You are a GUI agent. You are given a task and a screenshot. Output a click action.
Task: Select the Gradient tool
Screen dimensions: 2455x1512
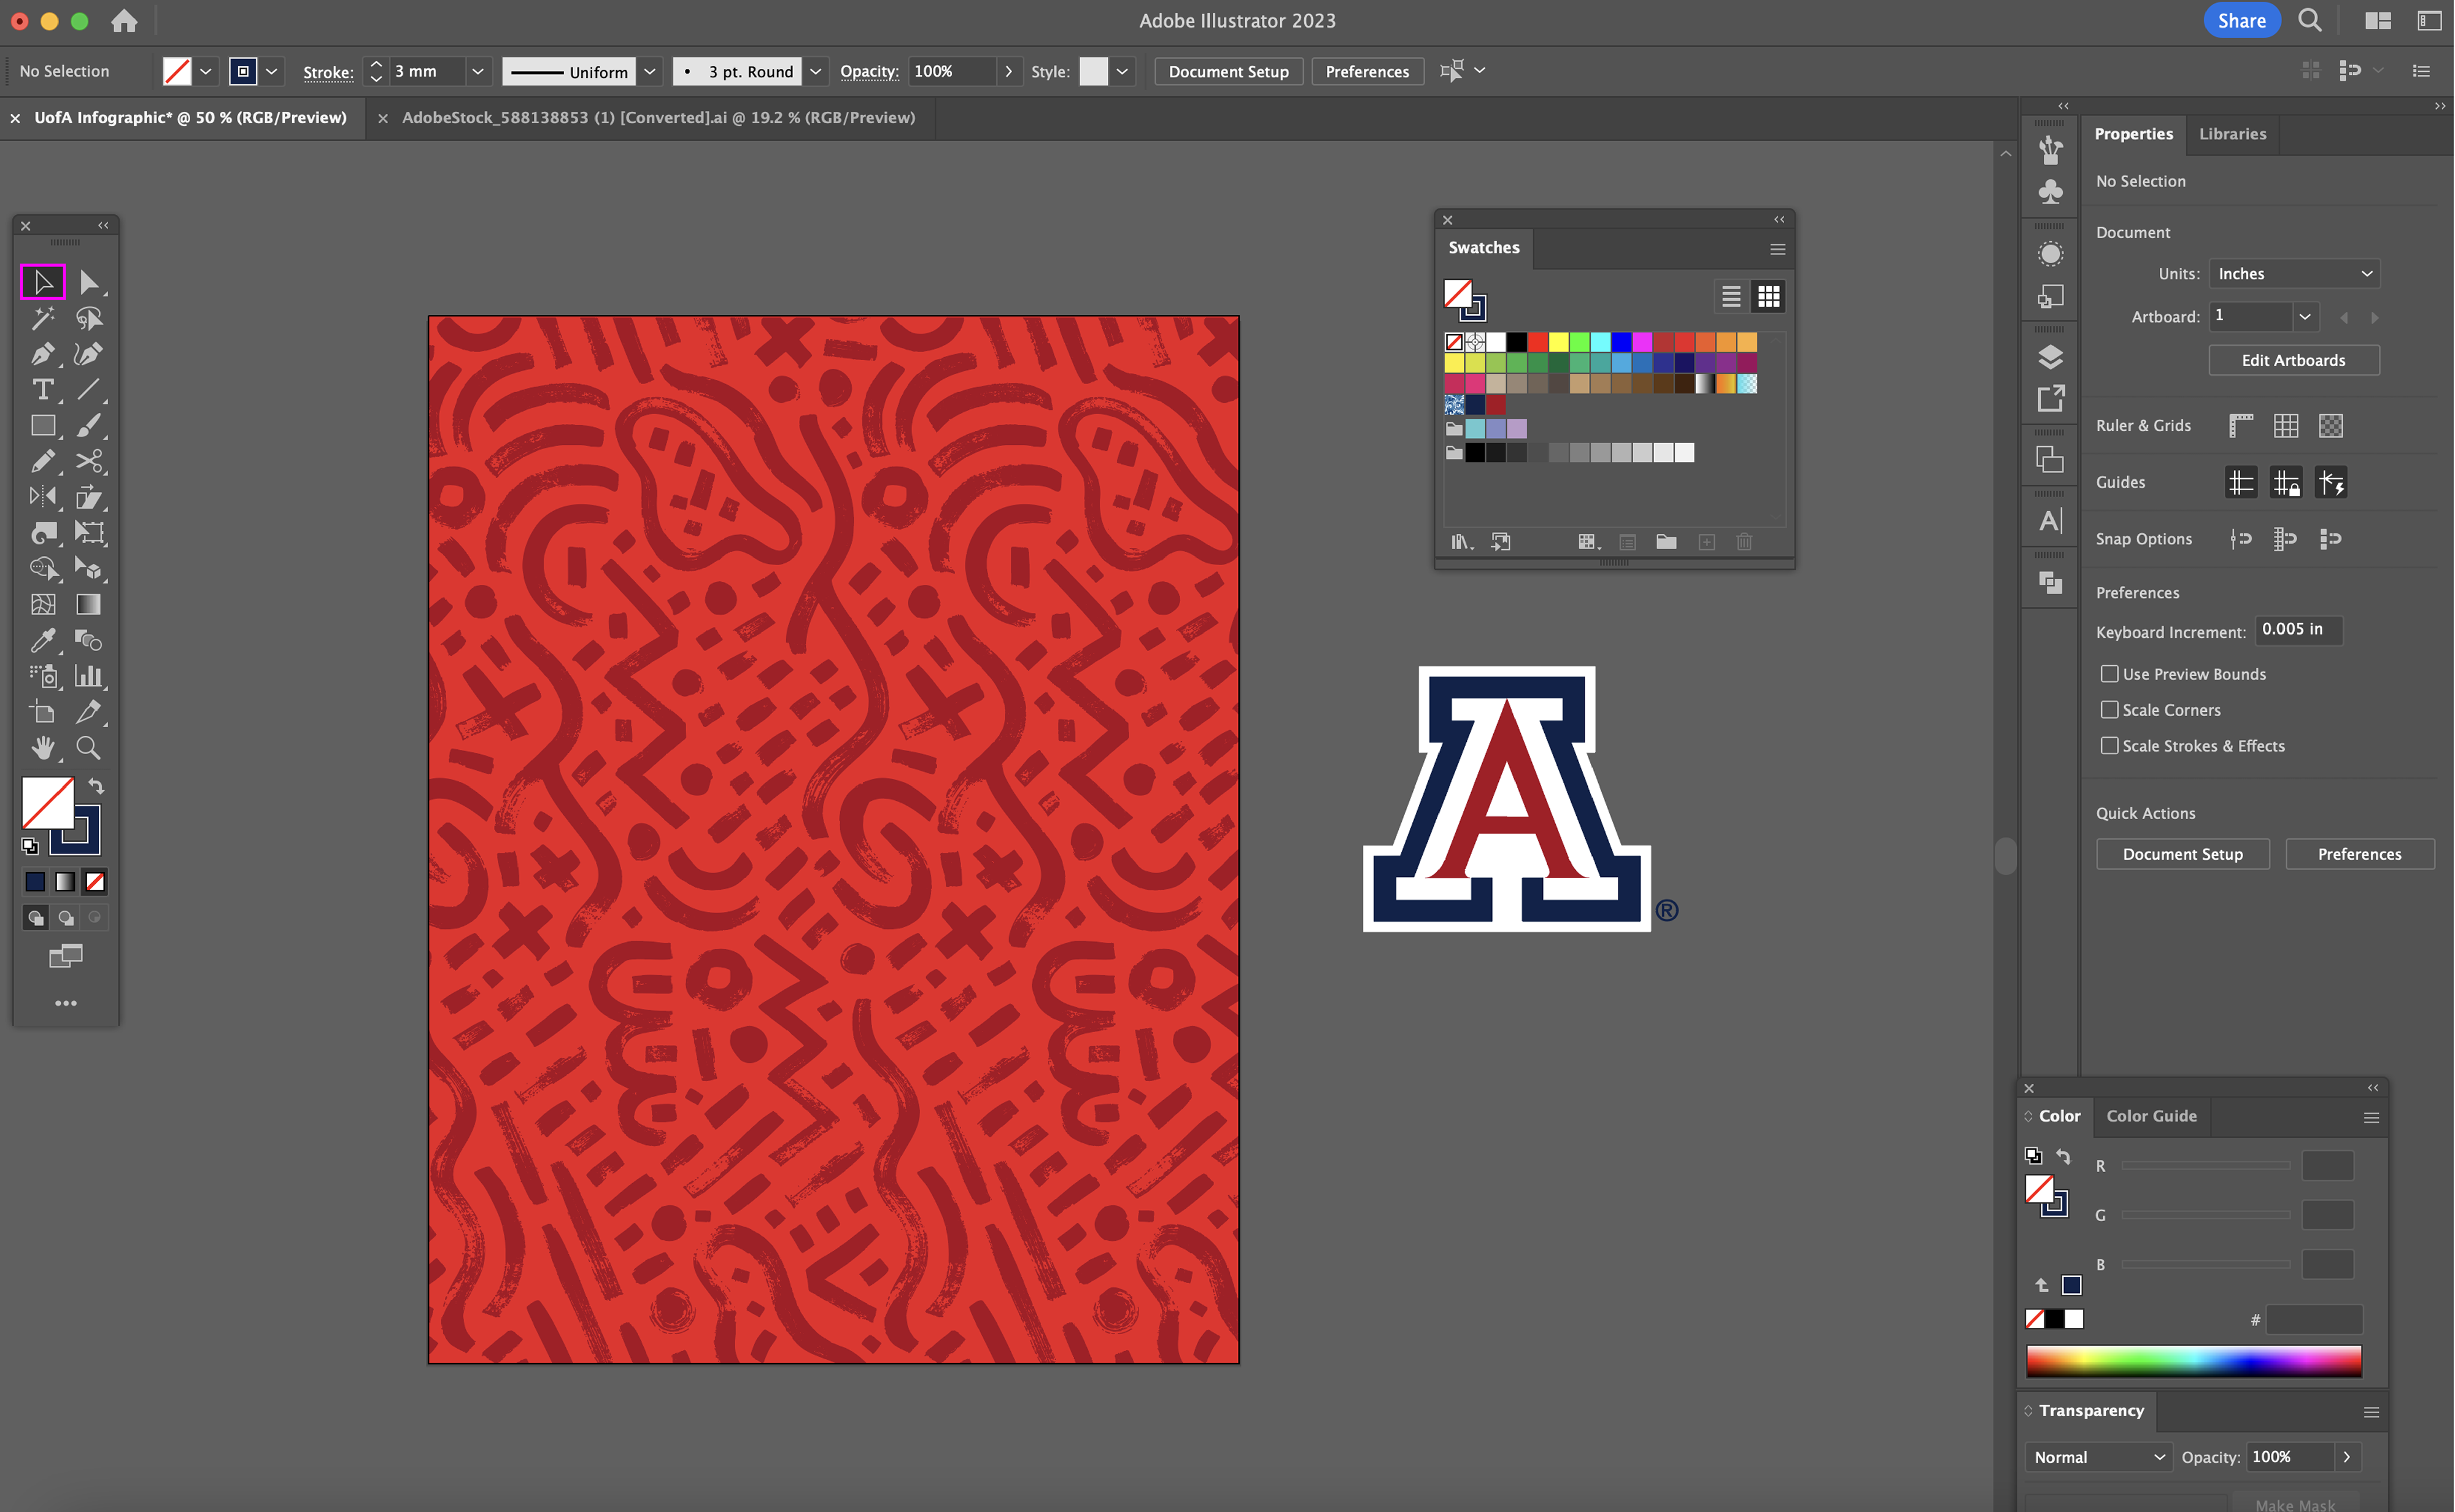(x=88, y=604)
